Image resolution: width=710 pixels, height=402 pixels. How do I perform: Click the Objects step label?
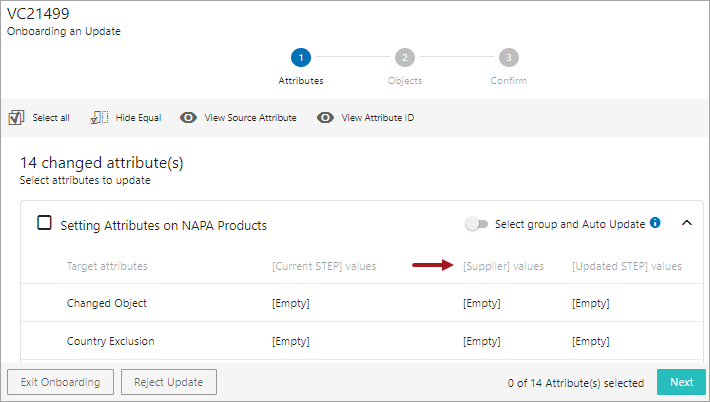(x=405, y=81)
